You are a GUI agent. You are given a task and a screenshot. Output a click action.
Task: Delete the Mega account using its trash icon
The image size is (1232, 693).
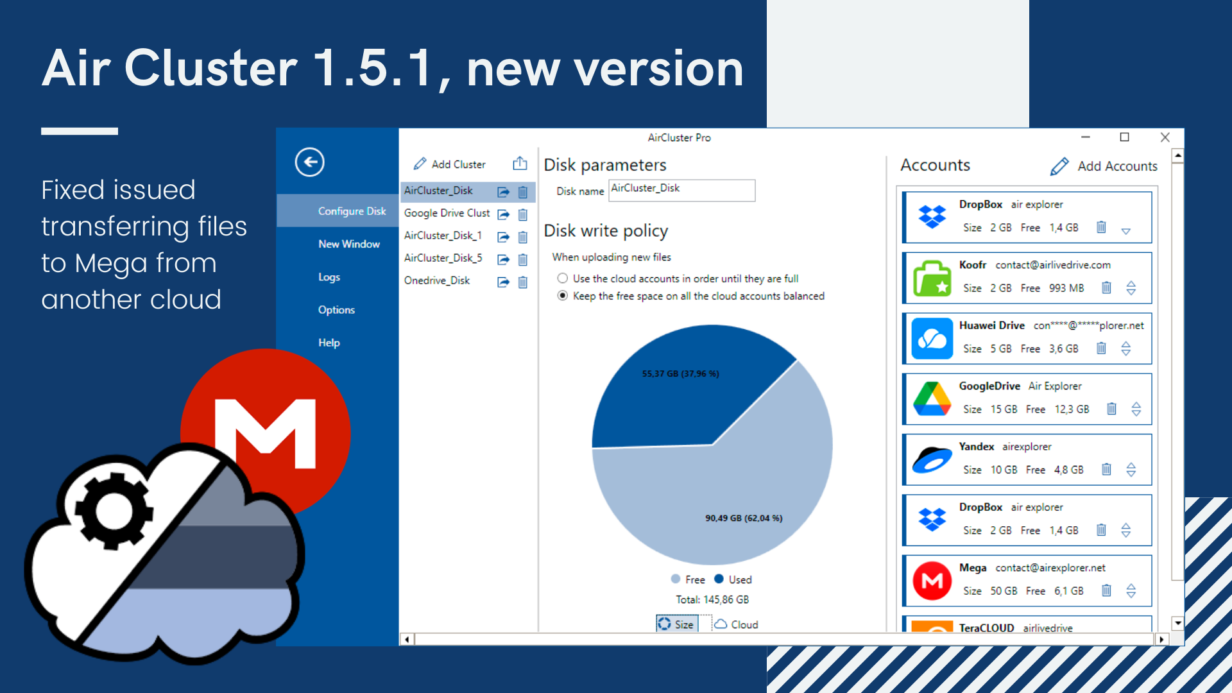[1106, 591]
